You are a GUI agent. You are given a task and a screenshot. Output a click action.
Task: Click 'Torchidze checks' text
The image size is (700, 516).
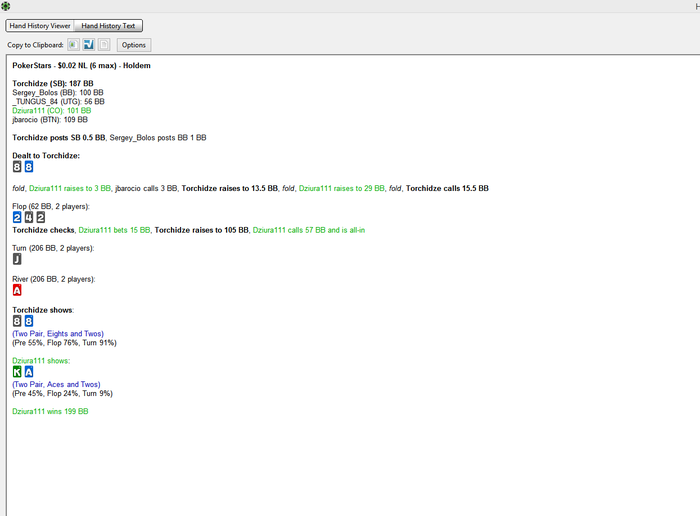click(x=43, y=230)
